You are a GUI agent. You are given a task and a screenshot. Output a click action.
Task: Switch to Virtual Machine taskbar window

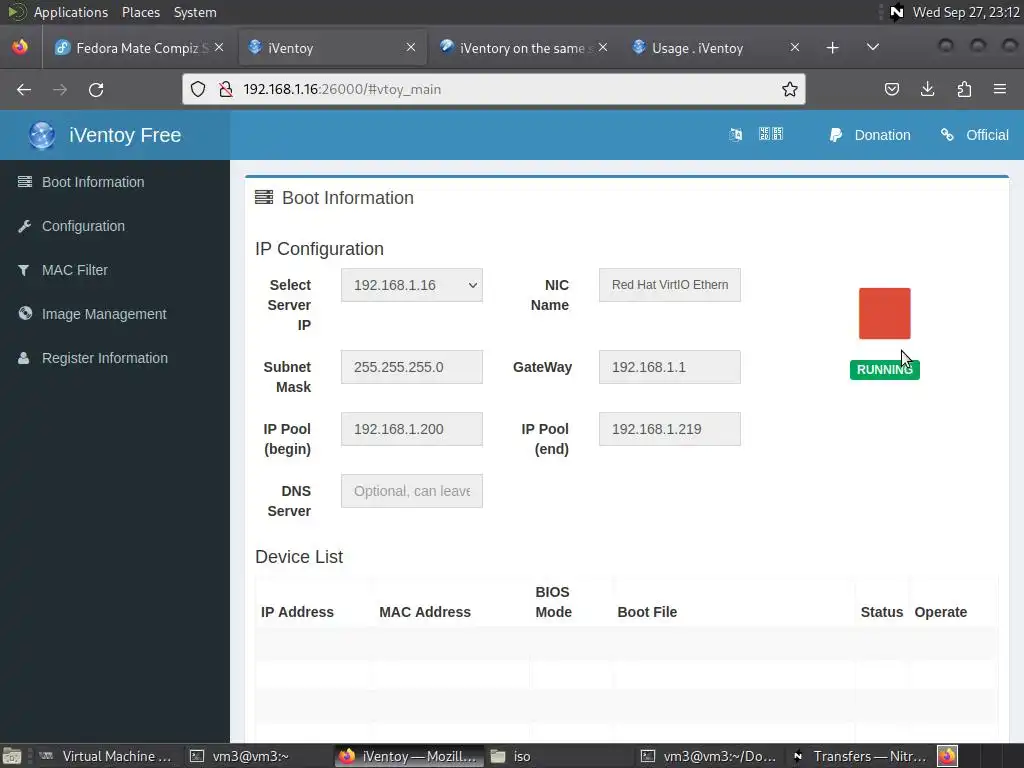pyautogui.click(x=106, y=756)
